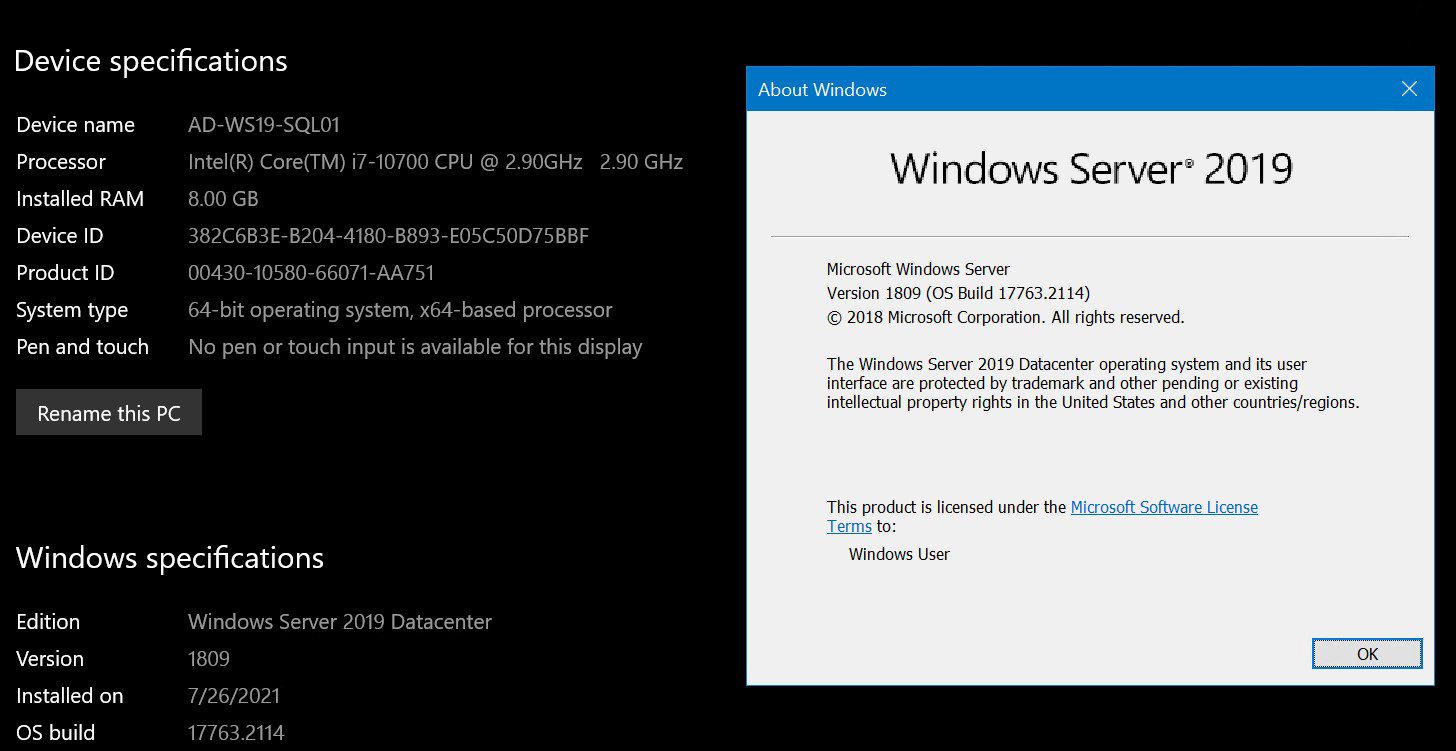Screen dimensions: 1456x751
Task: Open the Microsoft Software License link
Action: coord(1164,507)
